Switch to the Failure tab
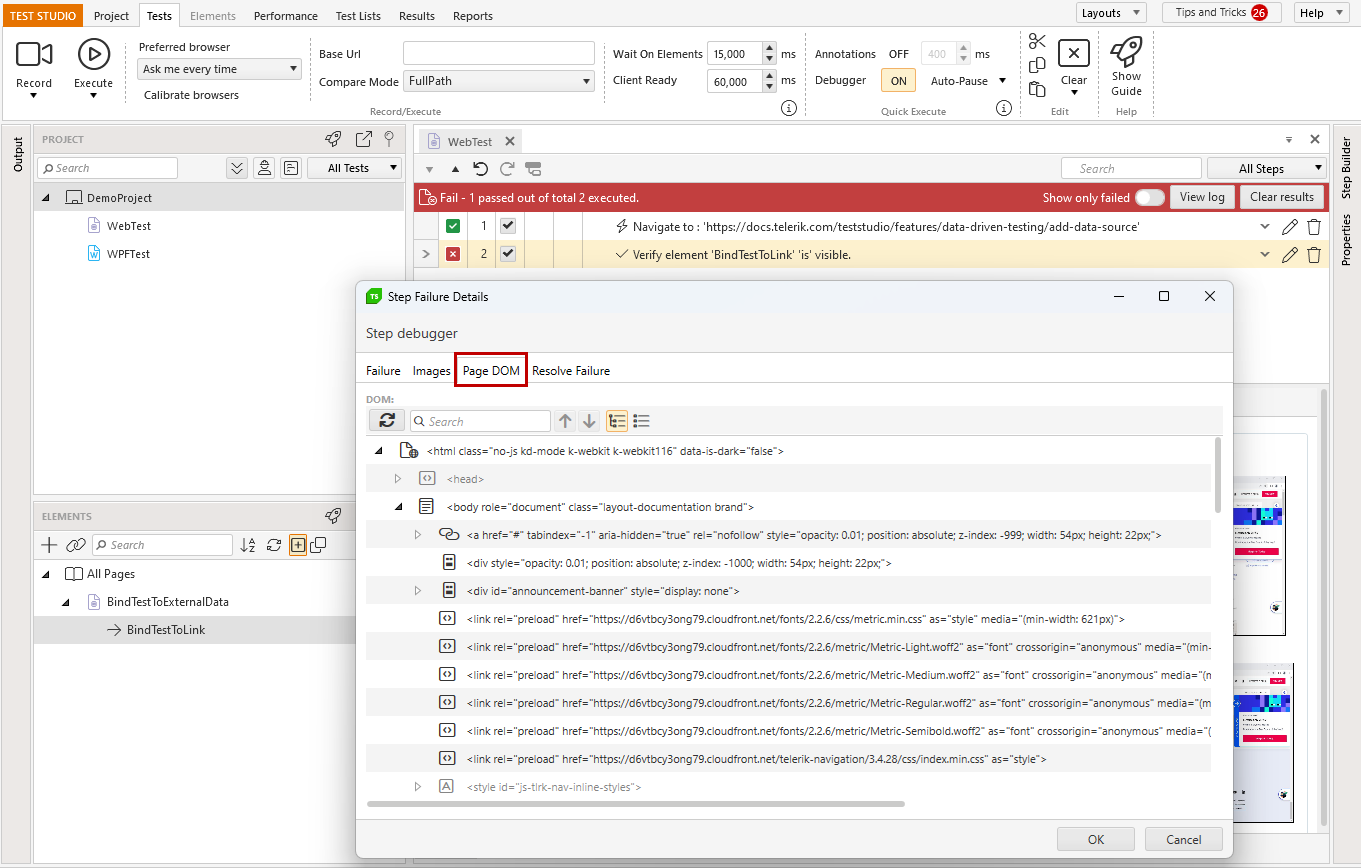The image size is (1361, 868). 383,371
